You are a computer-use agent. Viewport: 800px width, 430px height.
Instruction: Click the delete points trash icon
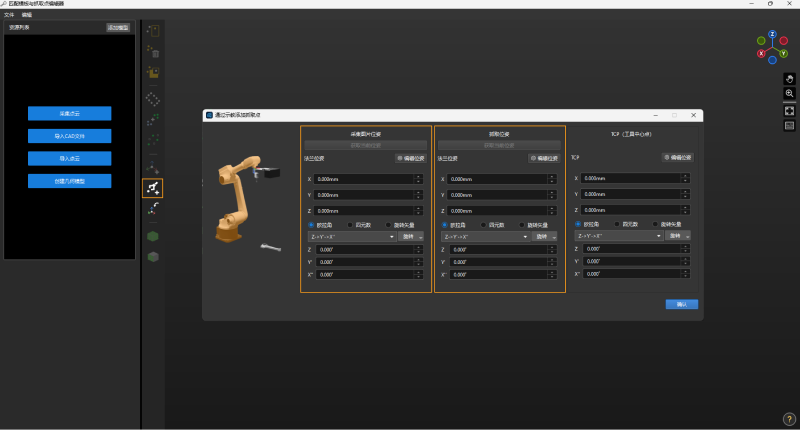click(153, 52)
